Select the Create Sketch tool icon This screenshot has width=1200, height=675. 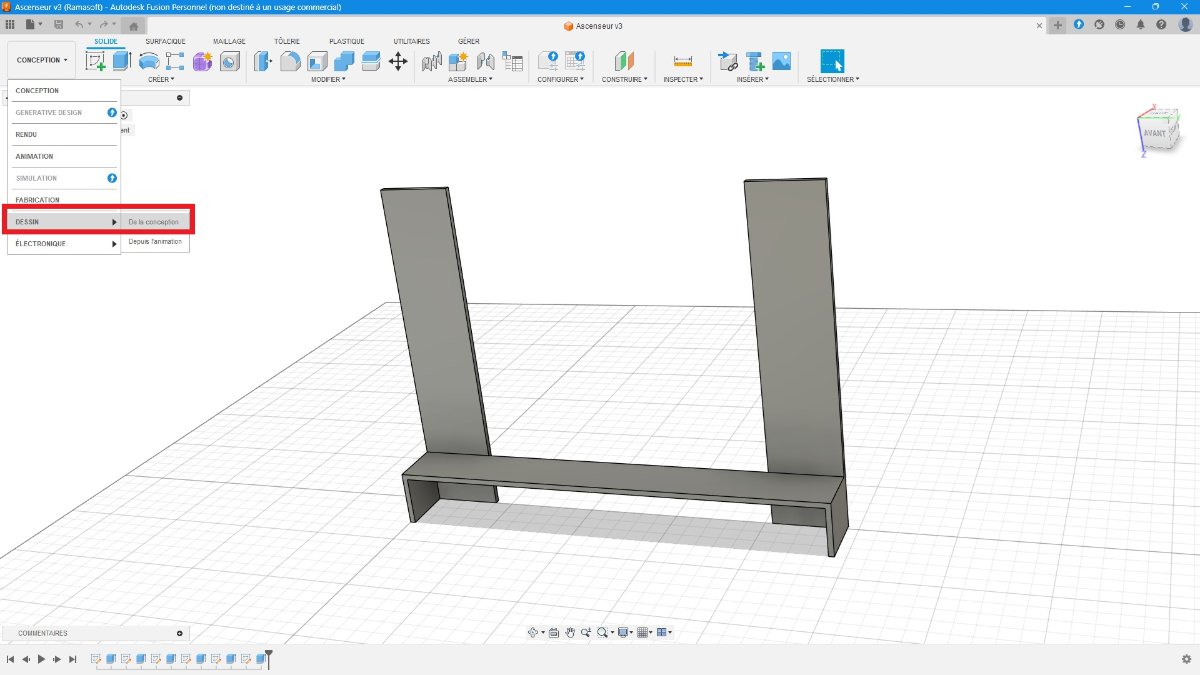coord(96,61)
